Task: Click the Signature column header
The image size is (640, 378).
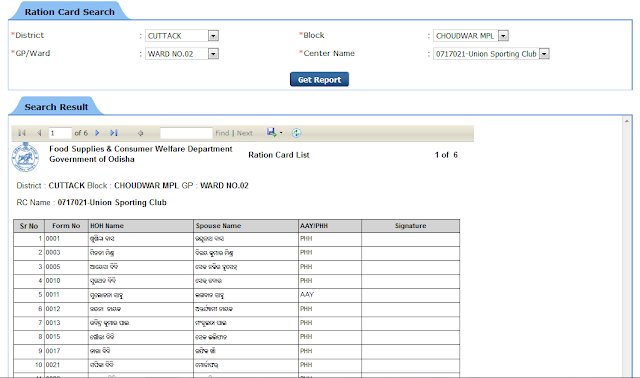Action: click(410, 226)
